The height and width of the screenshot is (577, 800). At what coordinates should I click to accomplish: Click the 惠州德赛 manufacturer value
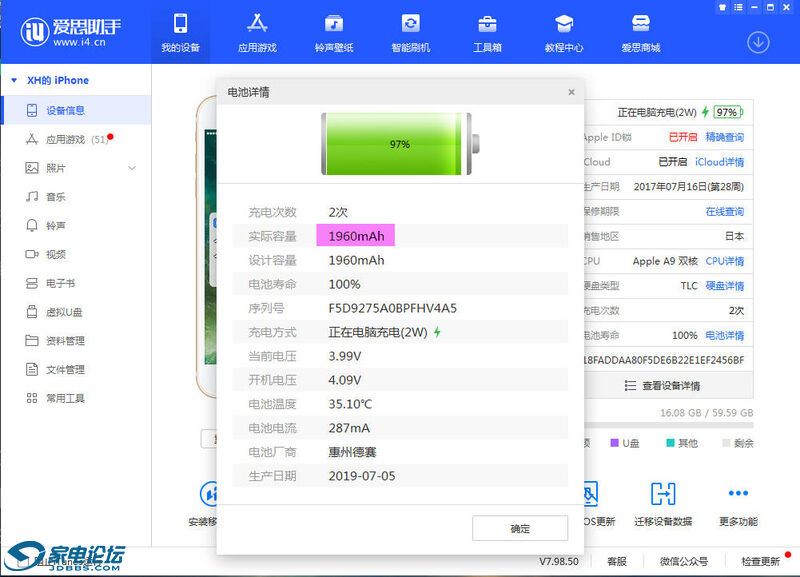352,452
